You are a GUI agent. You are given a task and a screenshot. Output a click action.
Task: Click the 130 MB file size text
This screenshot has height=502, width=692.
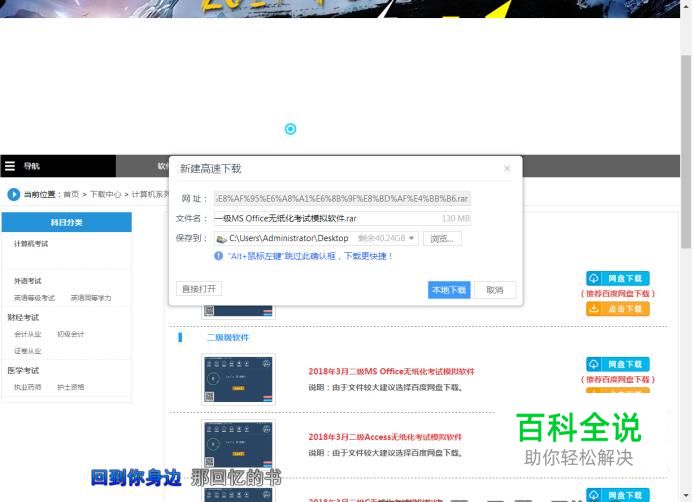(455, 218)
